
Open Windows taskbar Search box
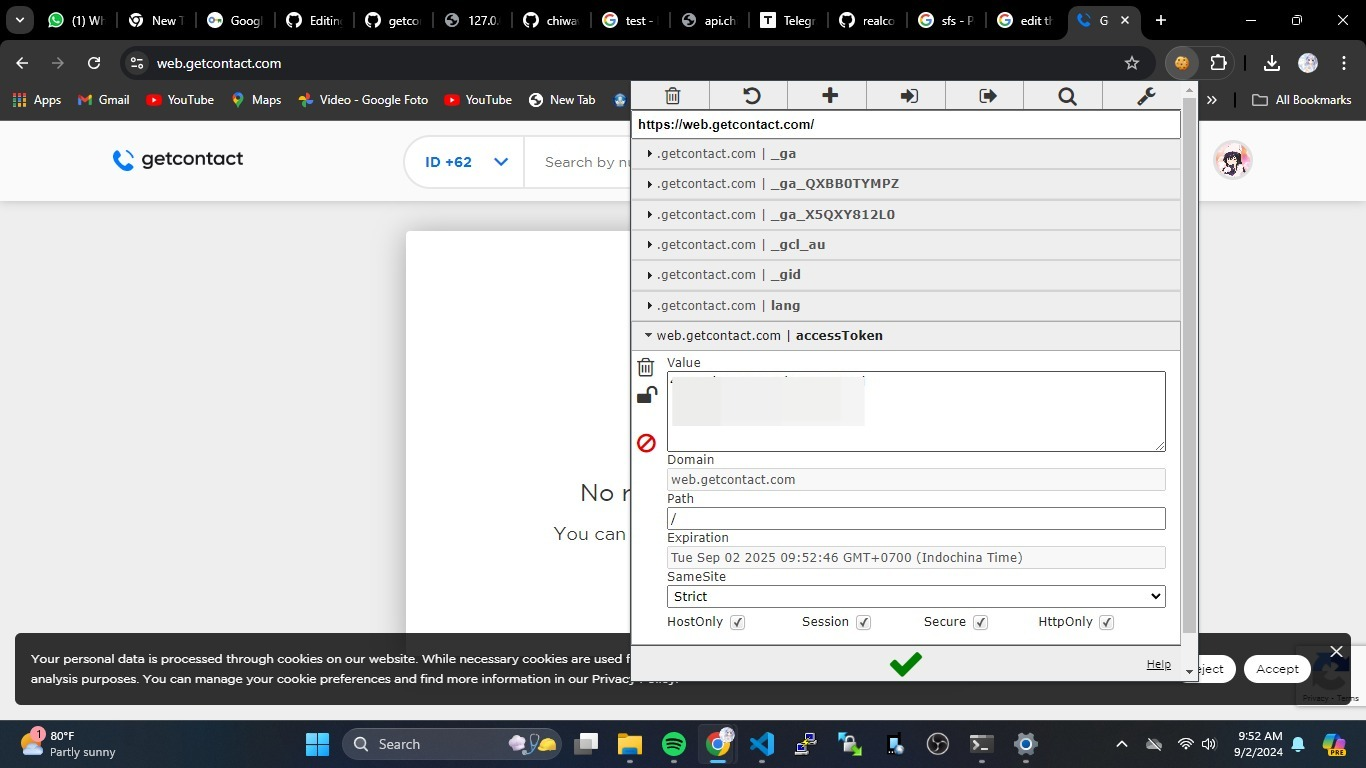pos(450,744)
